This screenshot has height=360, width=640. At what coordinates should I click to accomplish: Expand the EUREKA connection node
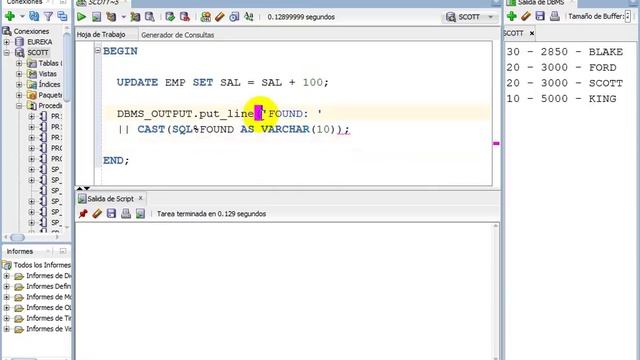pyautogui.click(x=7, y=42)
